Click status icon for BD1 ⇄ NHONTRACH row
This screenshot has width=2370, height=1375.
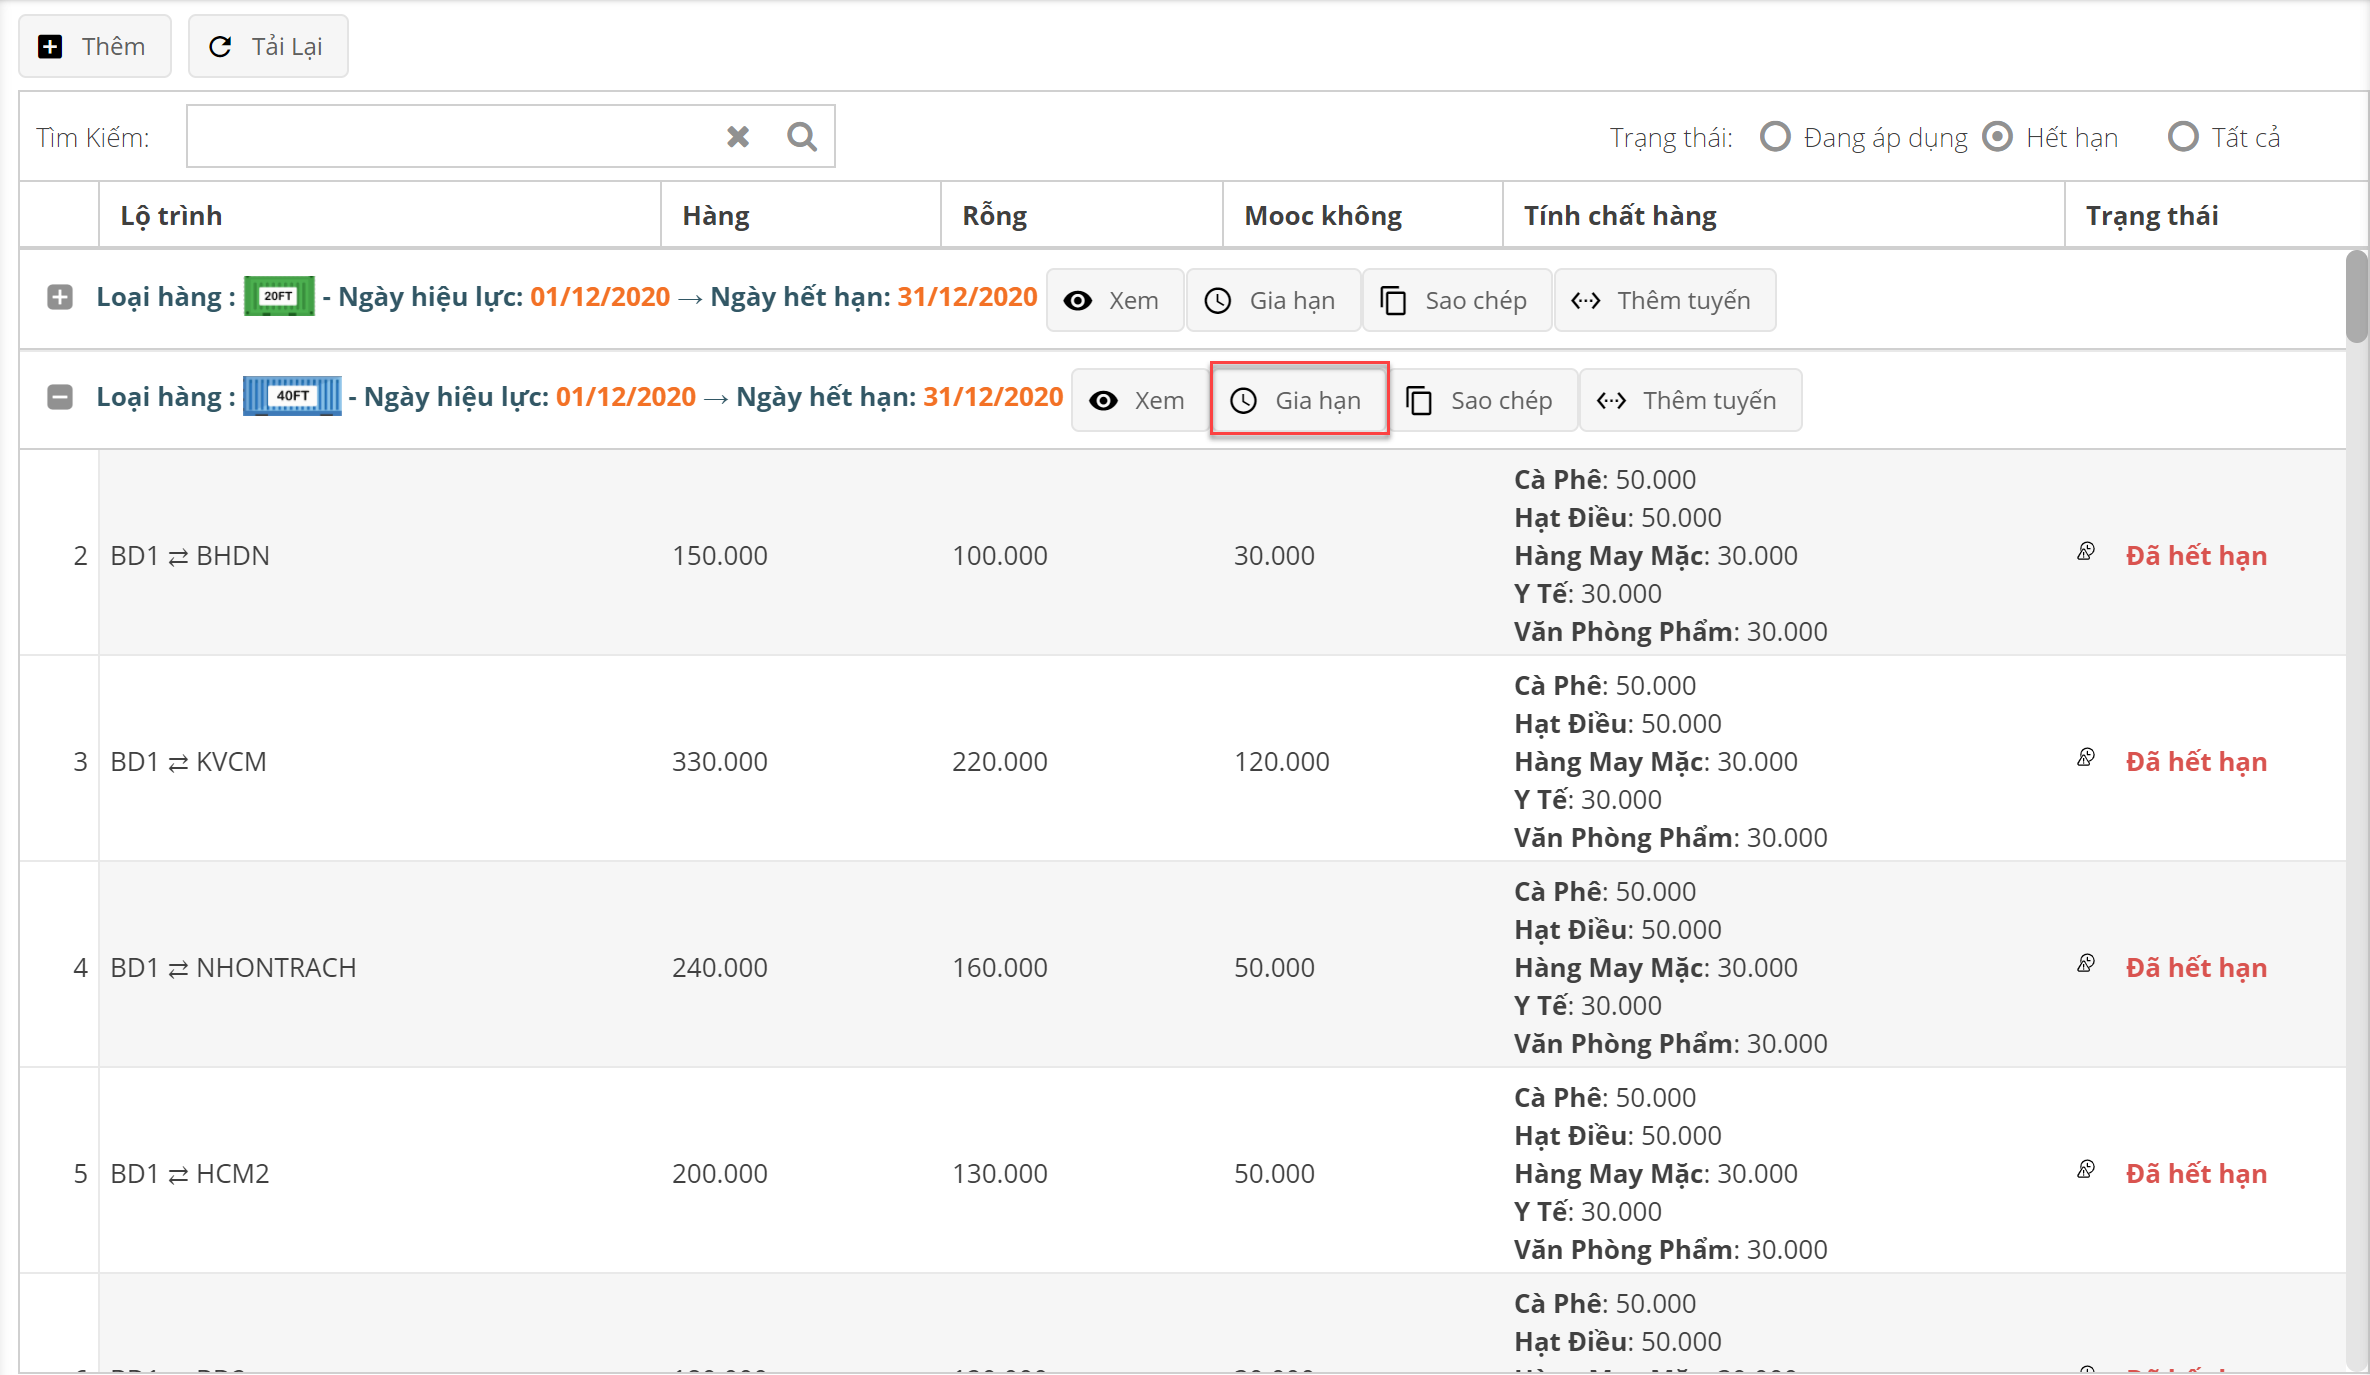point(2086,964)
